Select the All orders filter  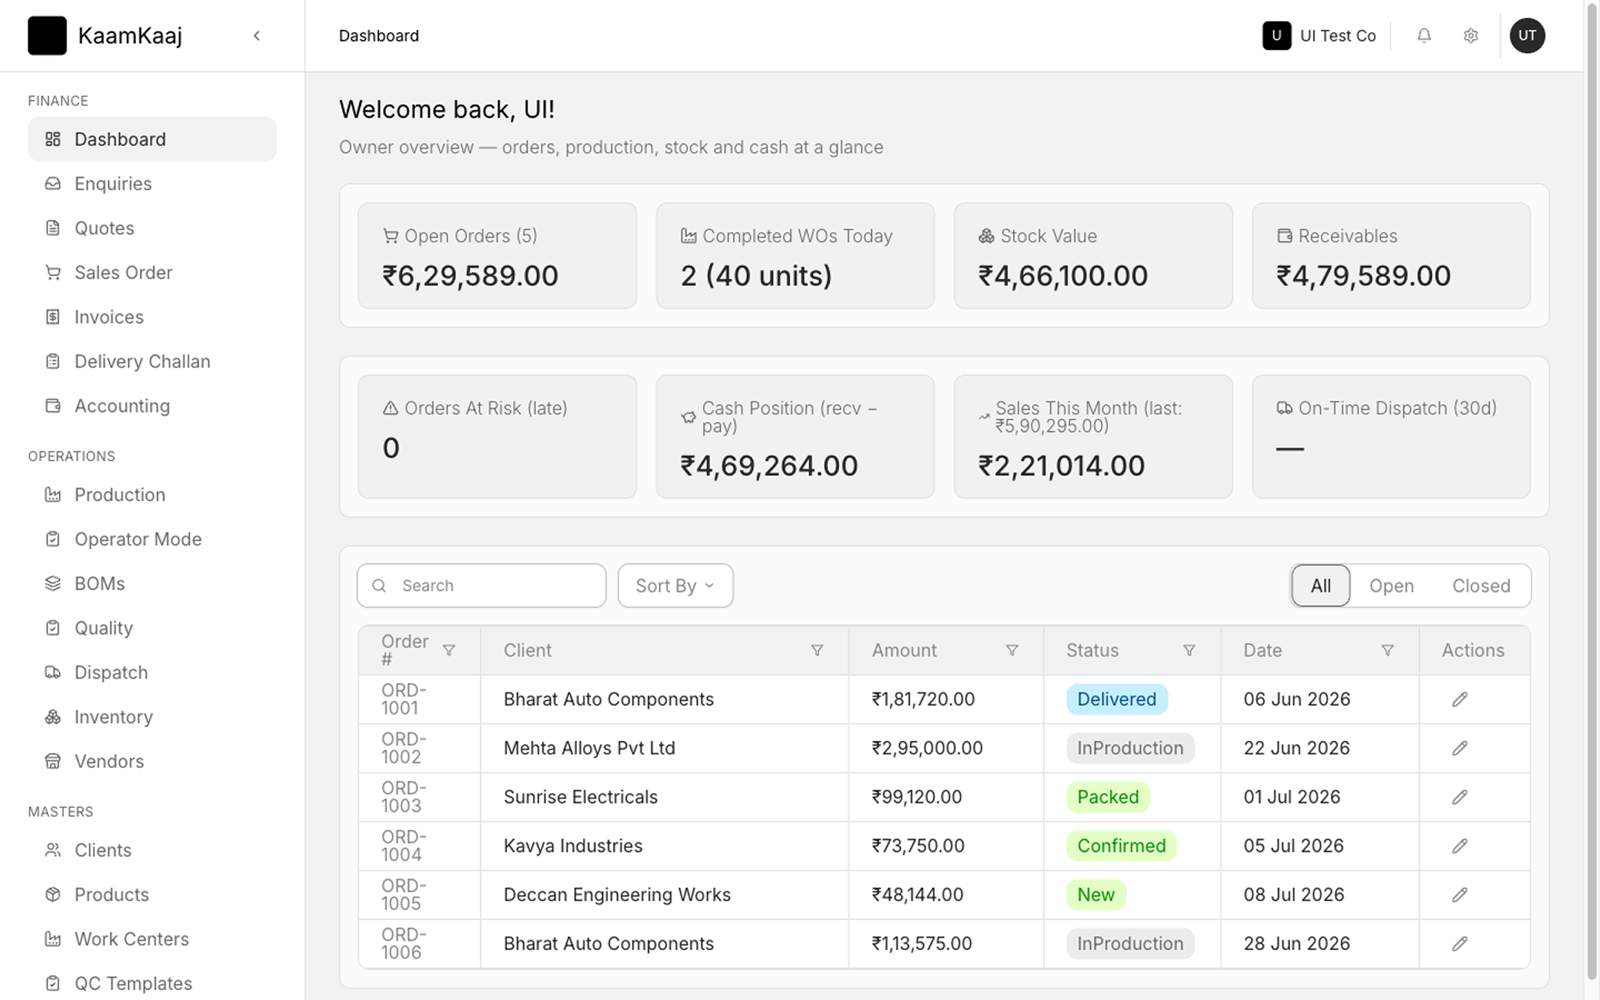1321,586
